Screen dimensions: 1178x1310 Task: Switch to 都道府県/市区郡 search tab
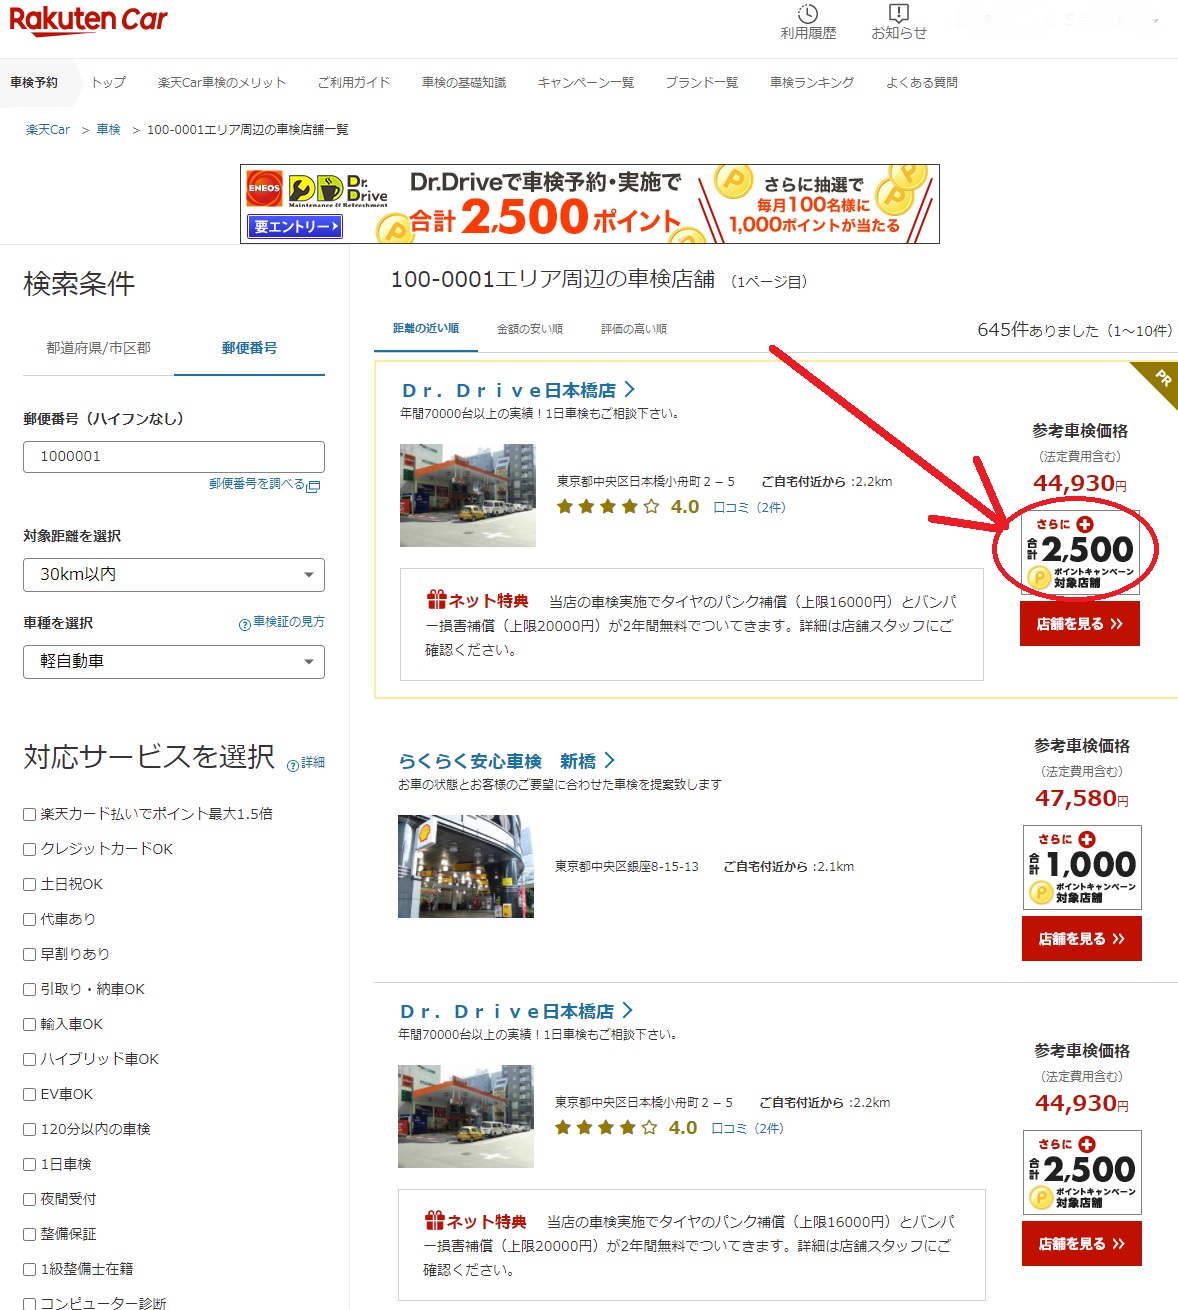(98, 348)
